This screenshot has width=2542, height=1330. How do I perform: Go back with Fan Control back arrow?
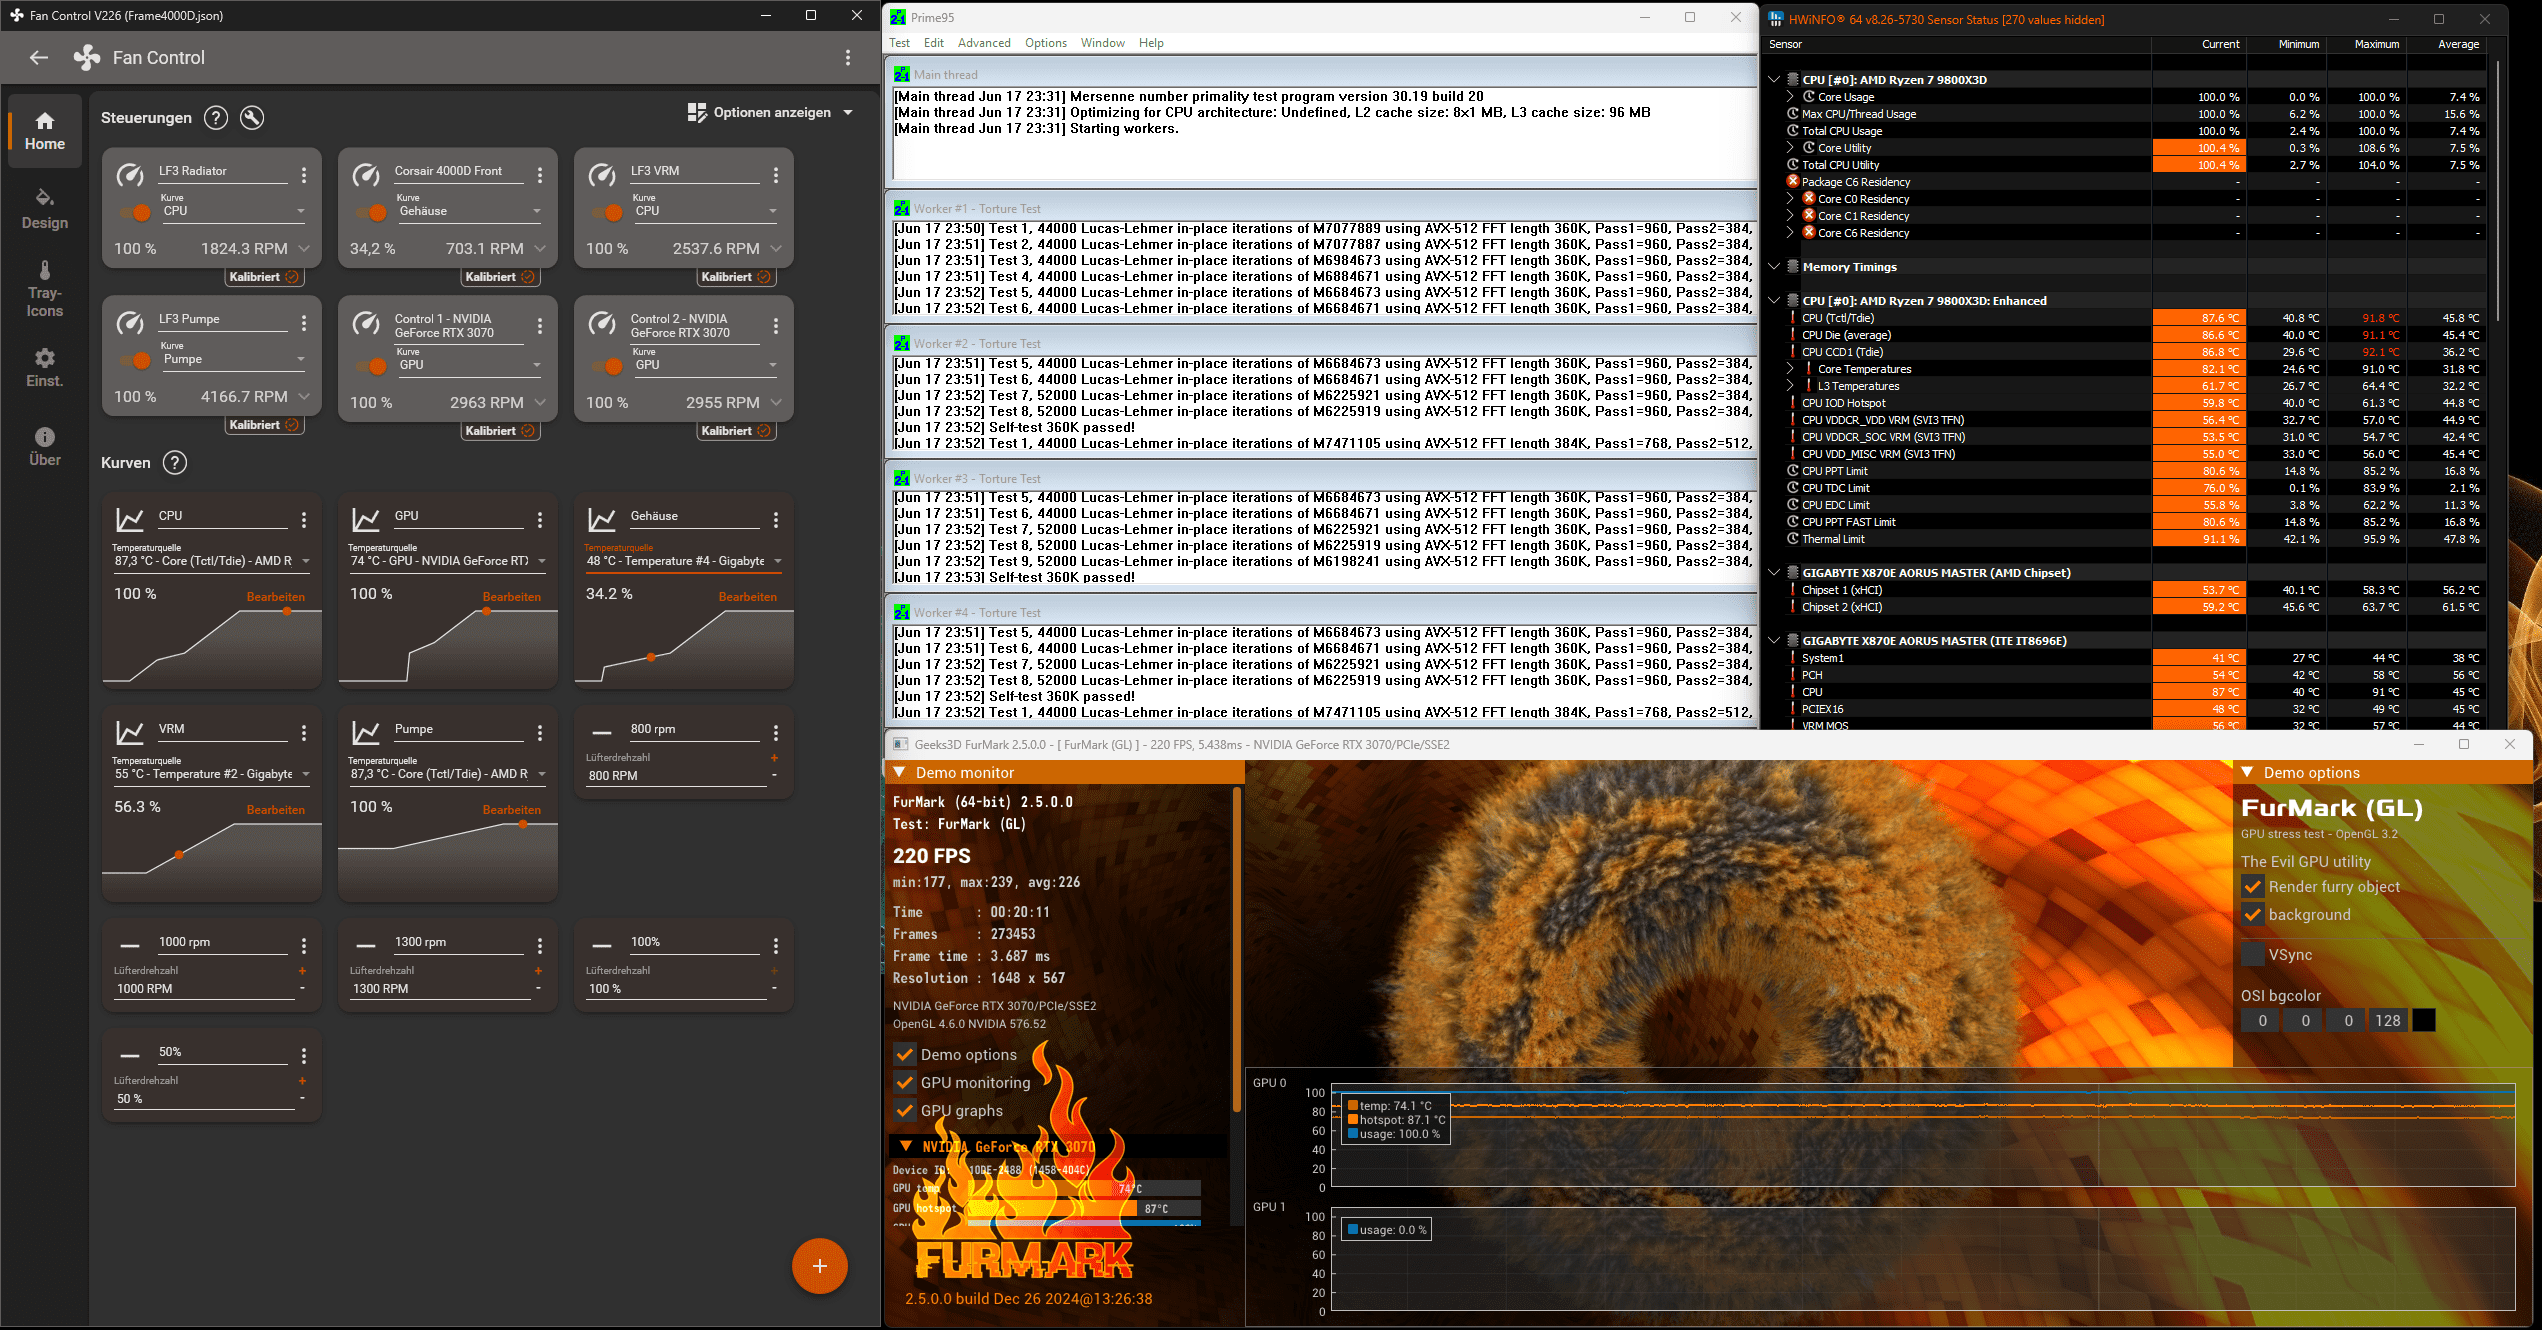(x=39, y=58)
